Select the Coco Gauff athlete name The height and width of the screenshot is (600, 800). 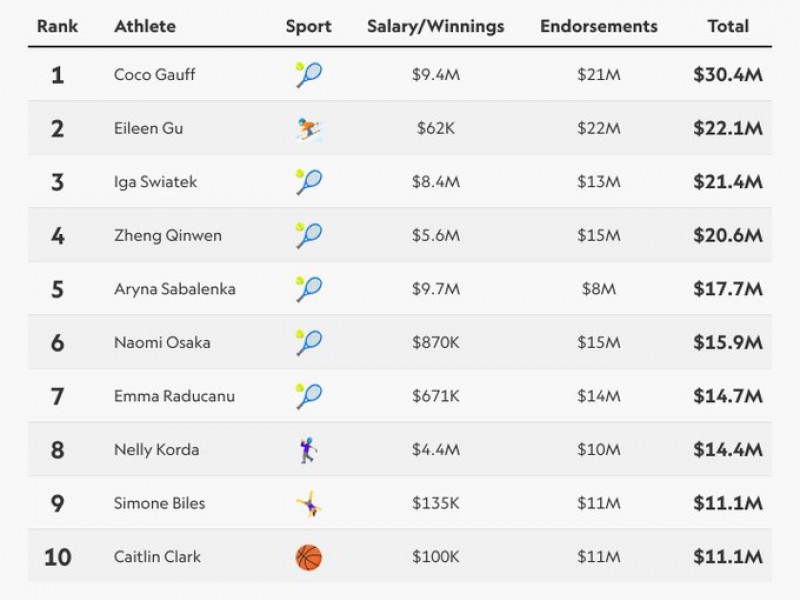click(x=152, y=75)
